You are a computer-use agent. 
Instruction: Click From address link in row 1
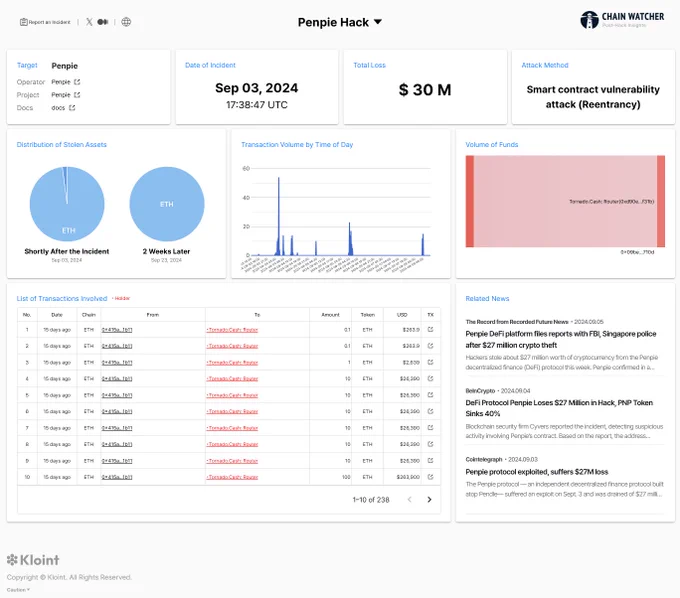[x=117, y=330]
